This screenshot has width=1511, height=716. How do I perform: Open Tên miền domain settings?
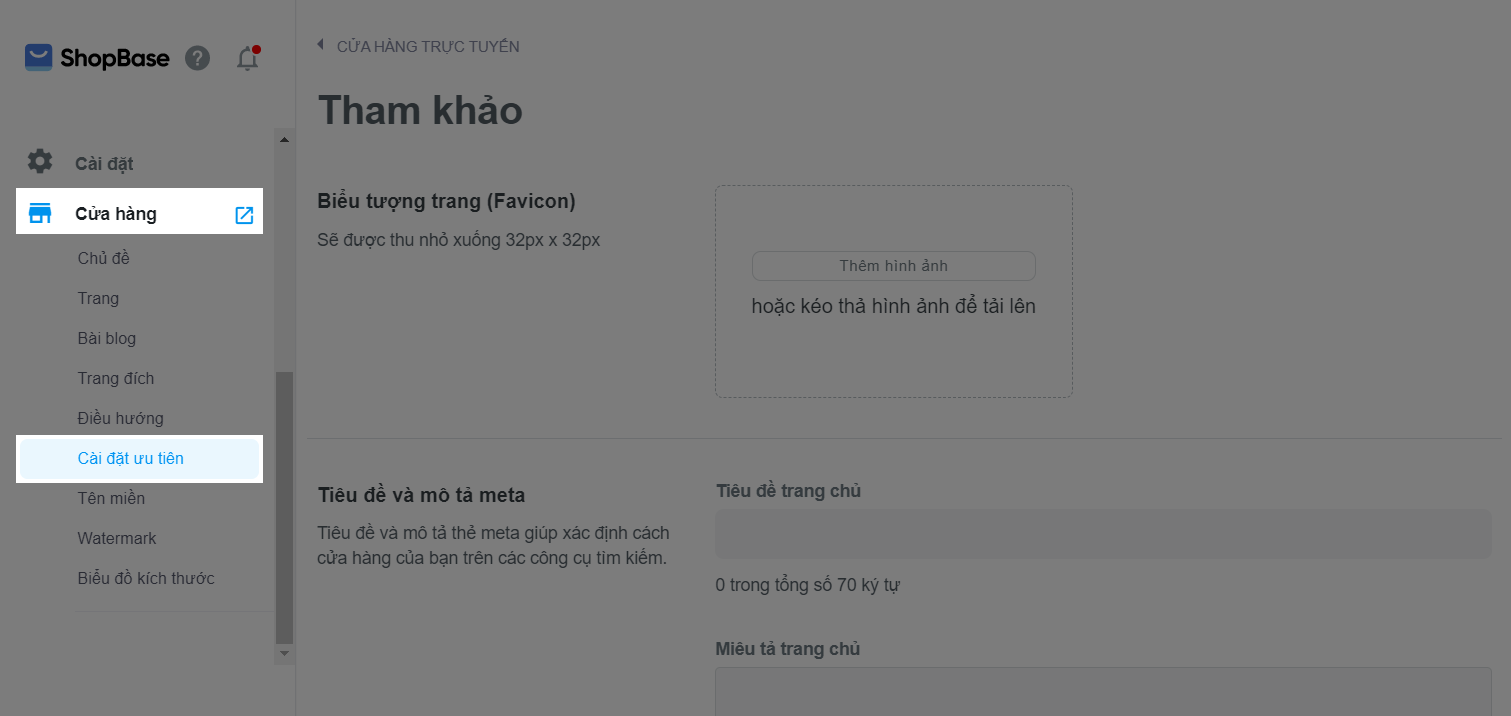[x=111, y=498]
